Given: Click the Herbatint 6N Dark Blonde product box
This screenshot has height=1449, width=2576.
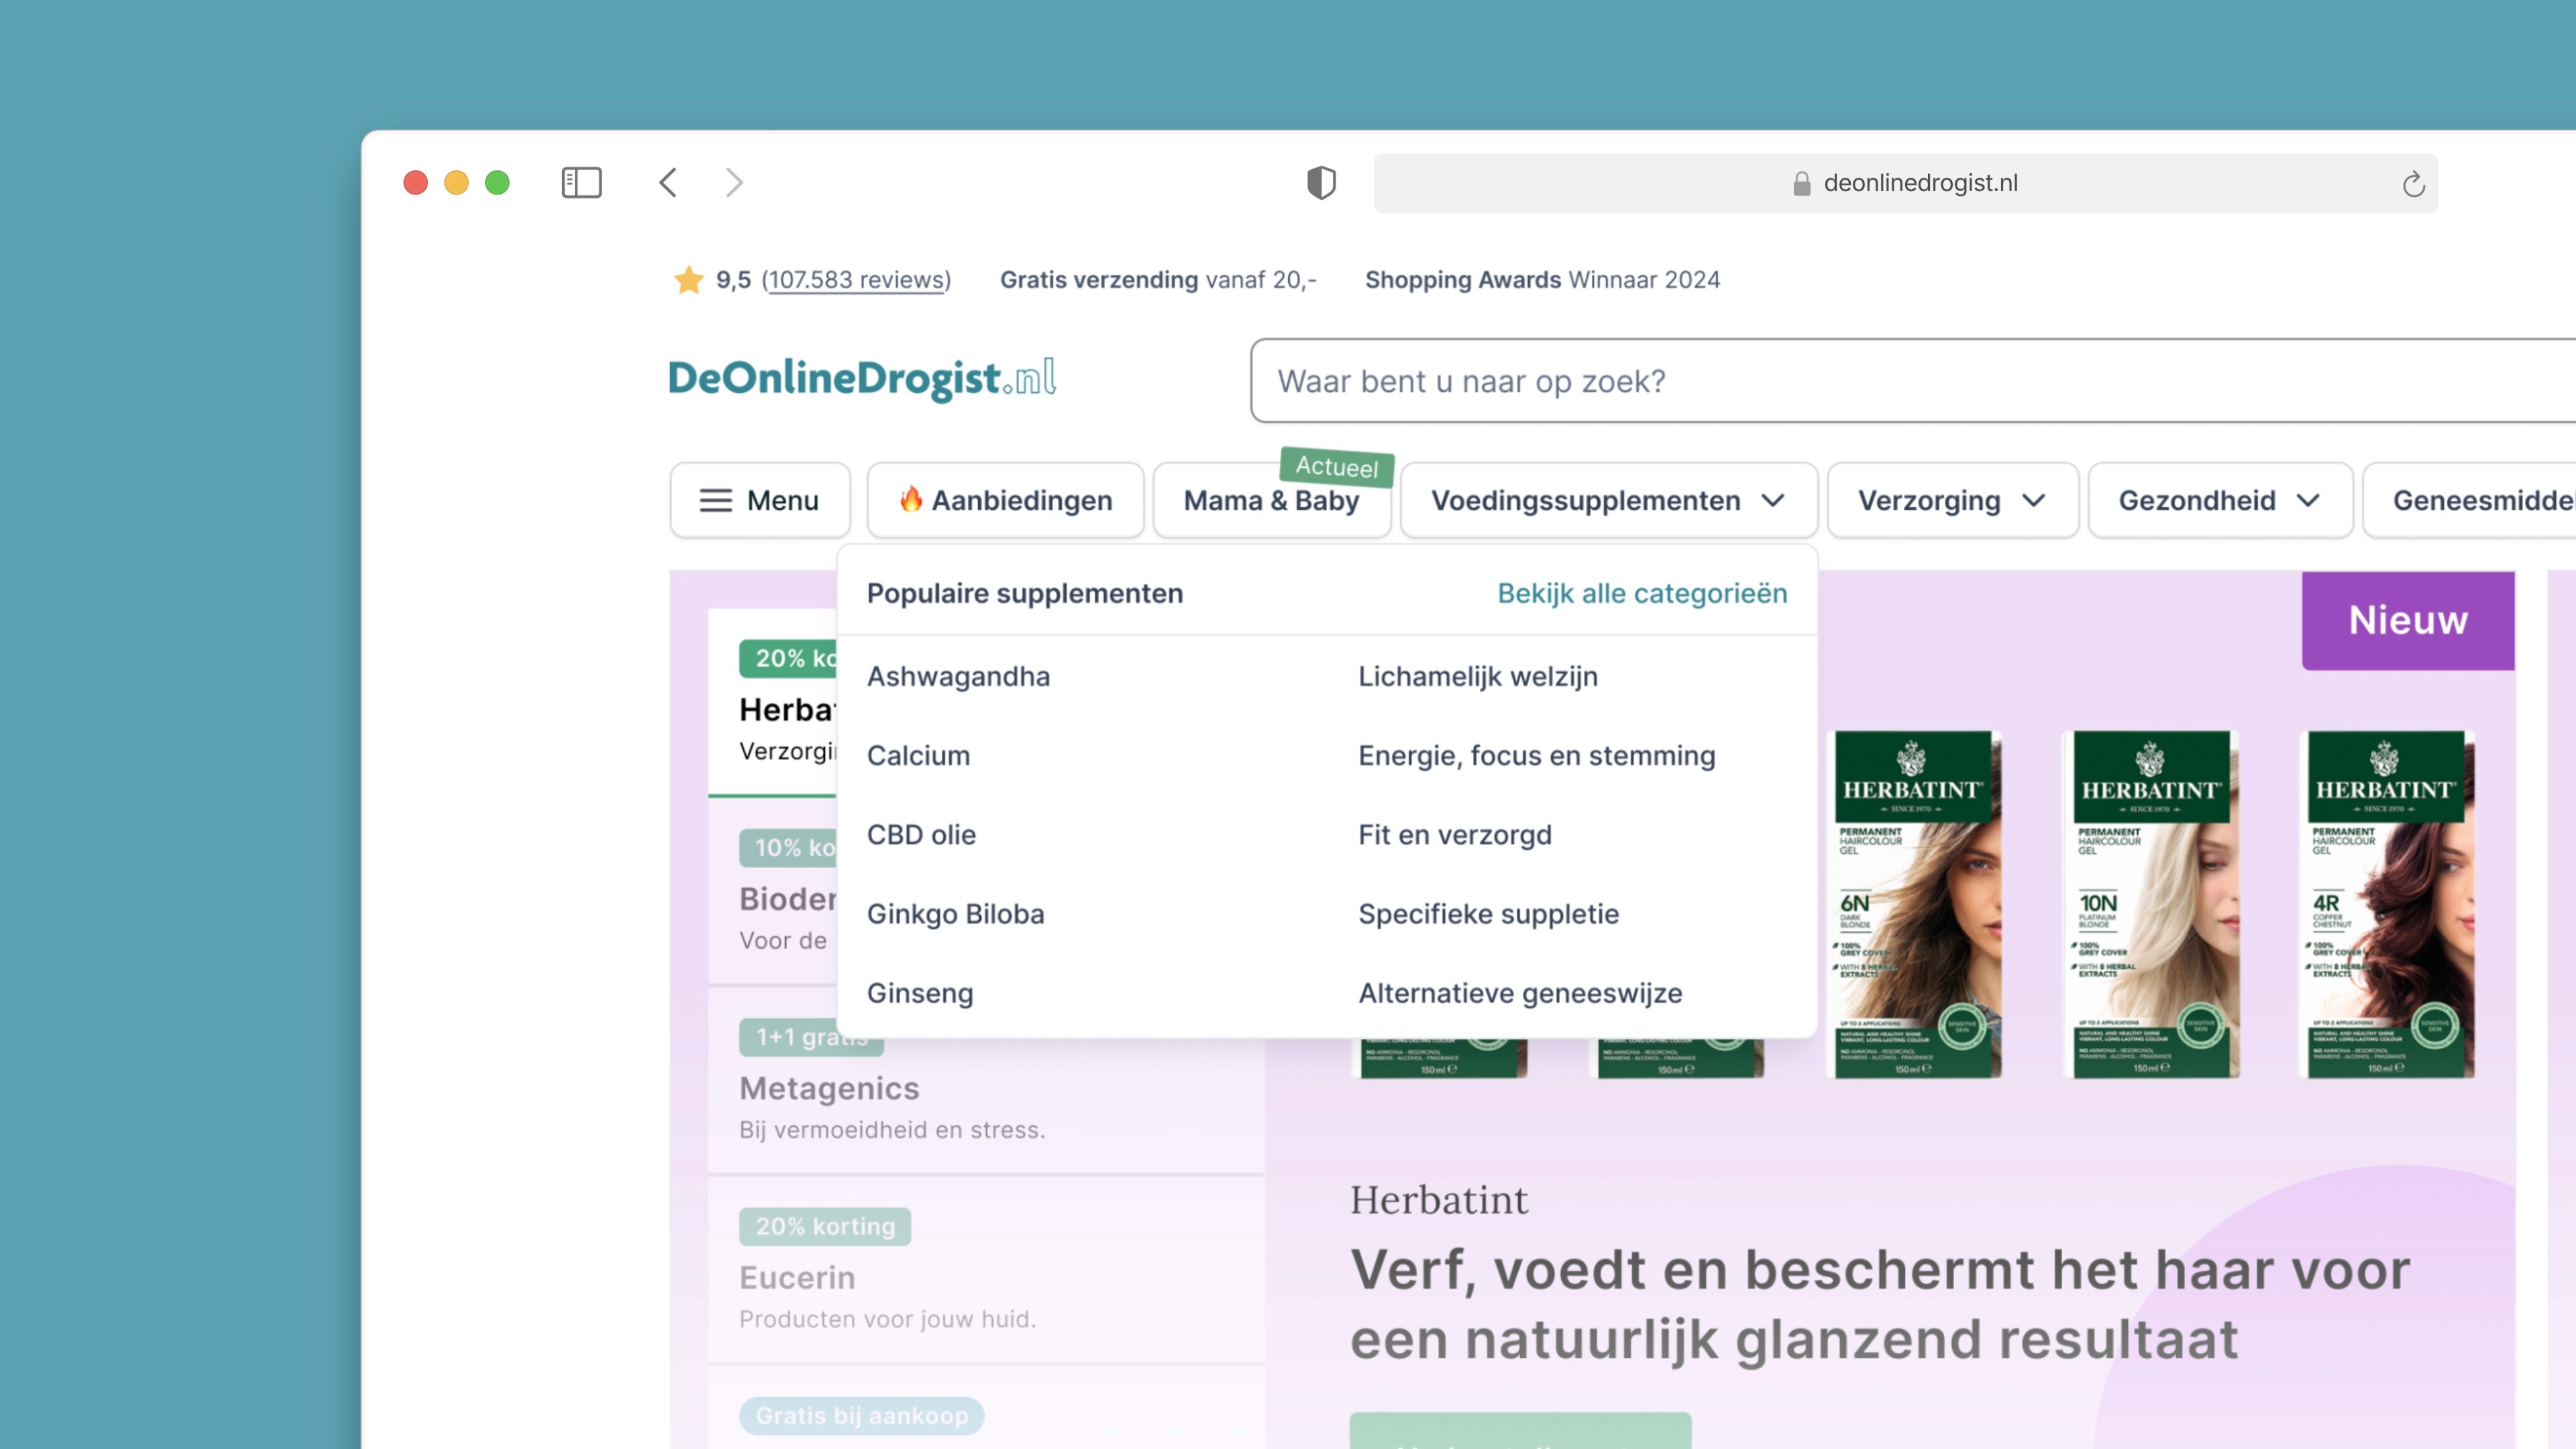Looking at the screenshot, I should click(x=1914, y=904).
